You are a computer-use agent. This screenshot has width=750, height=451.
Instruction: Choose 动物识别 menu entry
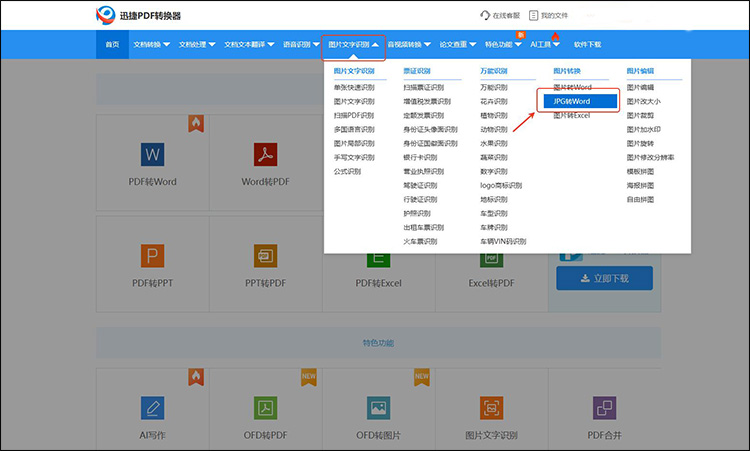coord(494,129)
